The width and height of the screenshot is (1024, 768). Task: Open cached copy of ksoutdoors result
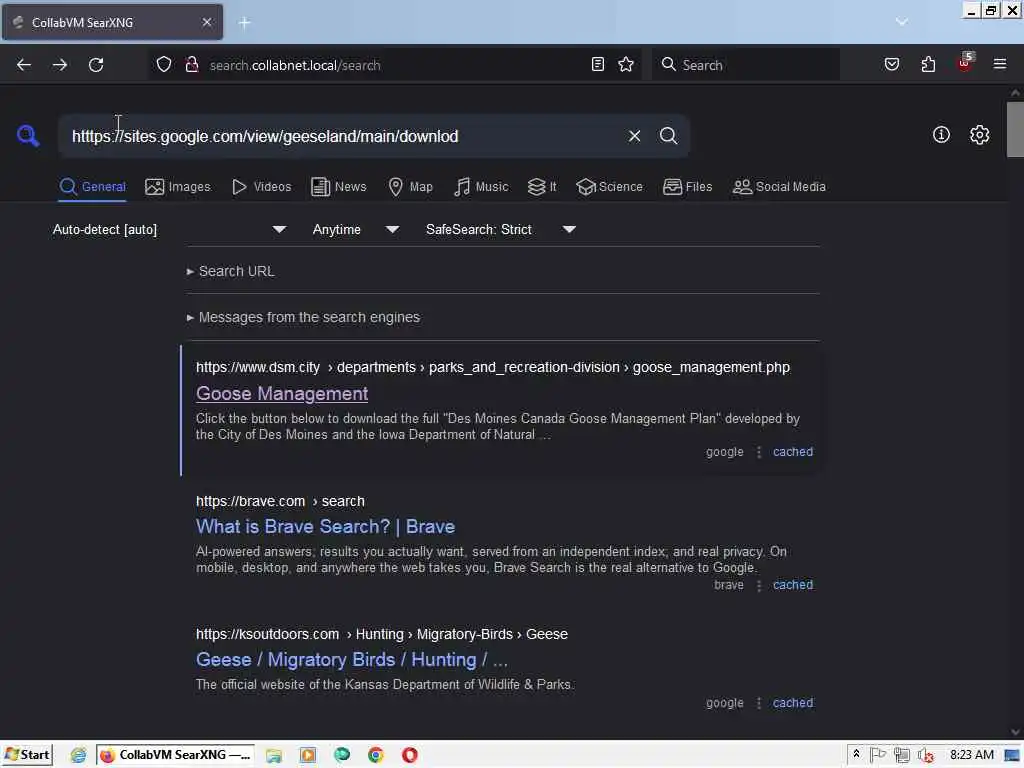793,703
